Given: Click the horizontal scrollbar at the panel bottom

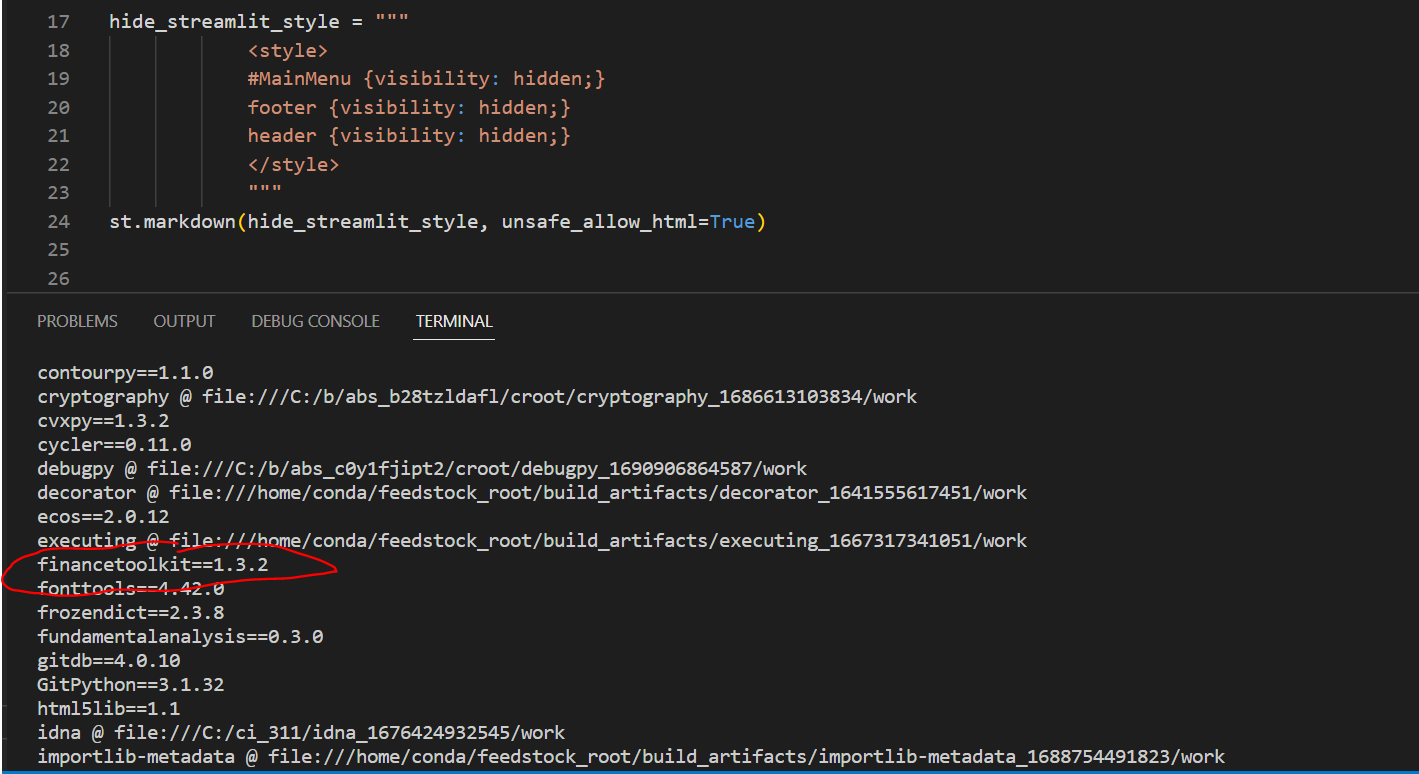Looking at the screenshot, I should point(700,770).
